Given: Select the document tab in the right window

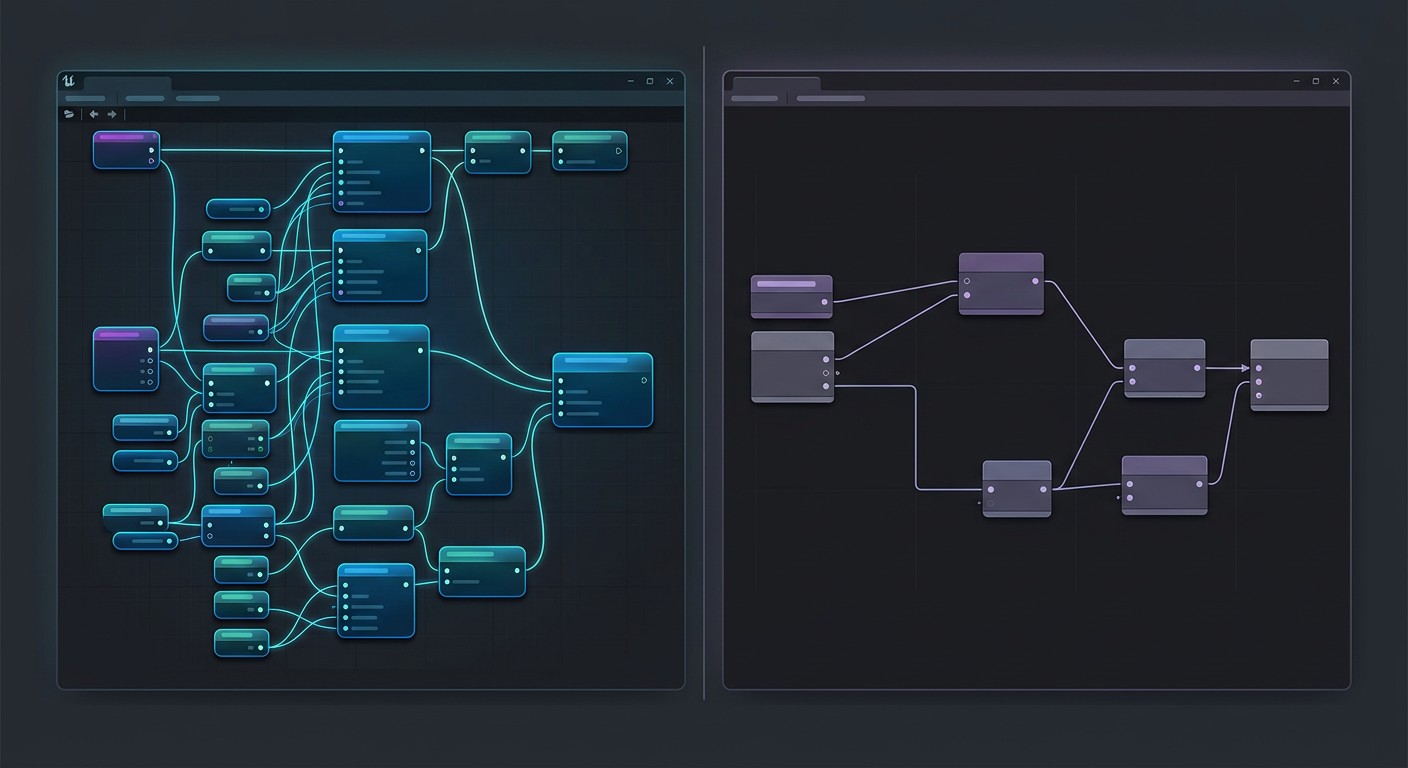Looking at the screenshot, I should (x=776, y=83).
